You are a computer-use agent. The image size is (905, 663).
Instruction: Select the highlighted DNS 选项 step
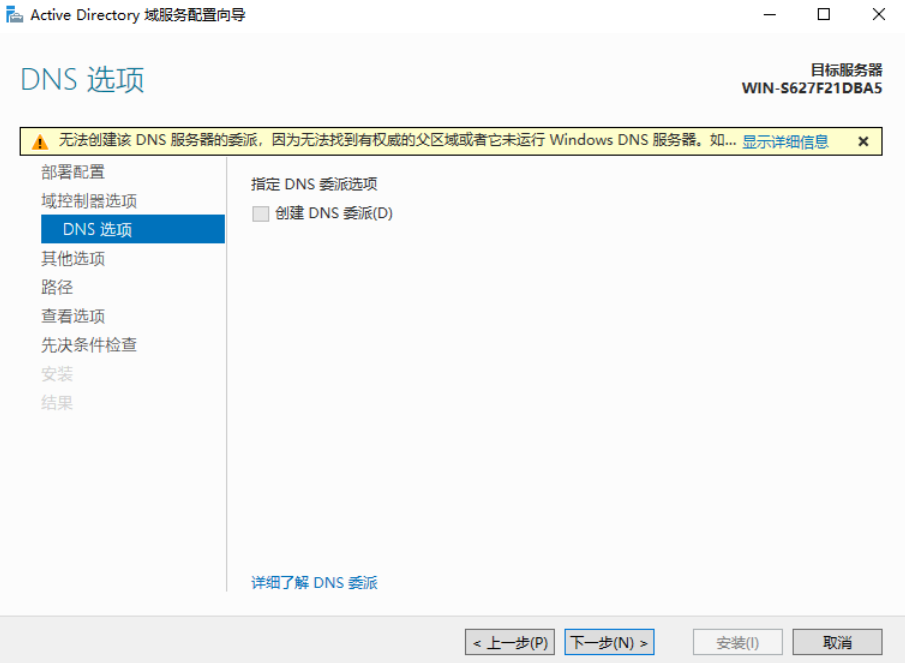133,229
